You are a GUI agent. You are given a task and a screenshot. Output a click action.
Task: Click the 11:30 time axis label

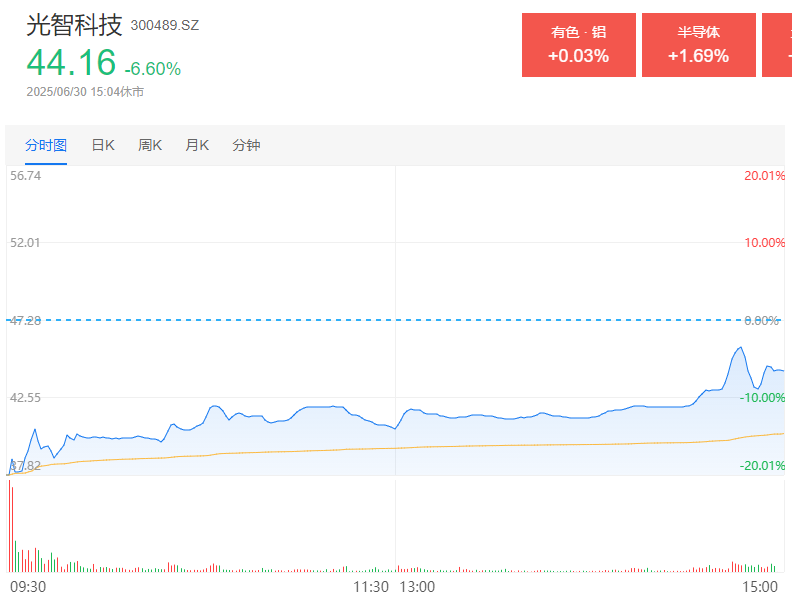click(371, 587)
